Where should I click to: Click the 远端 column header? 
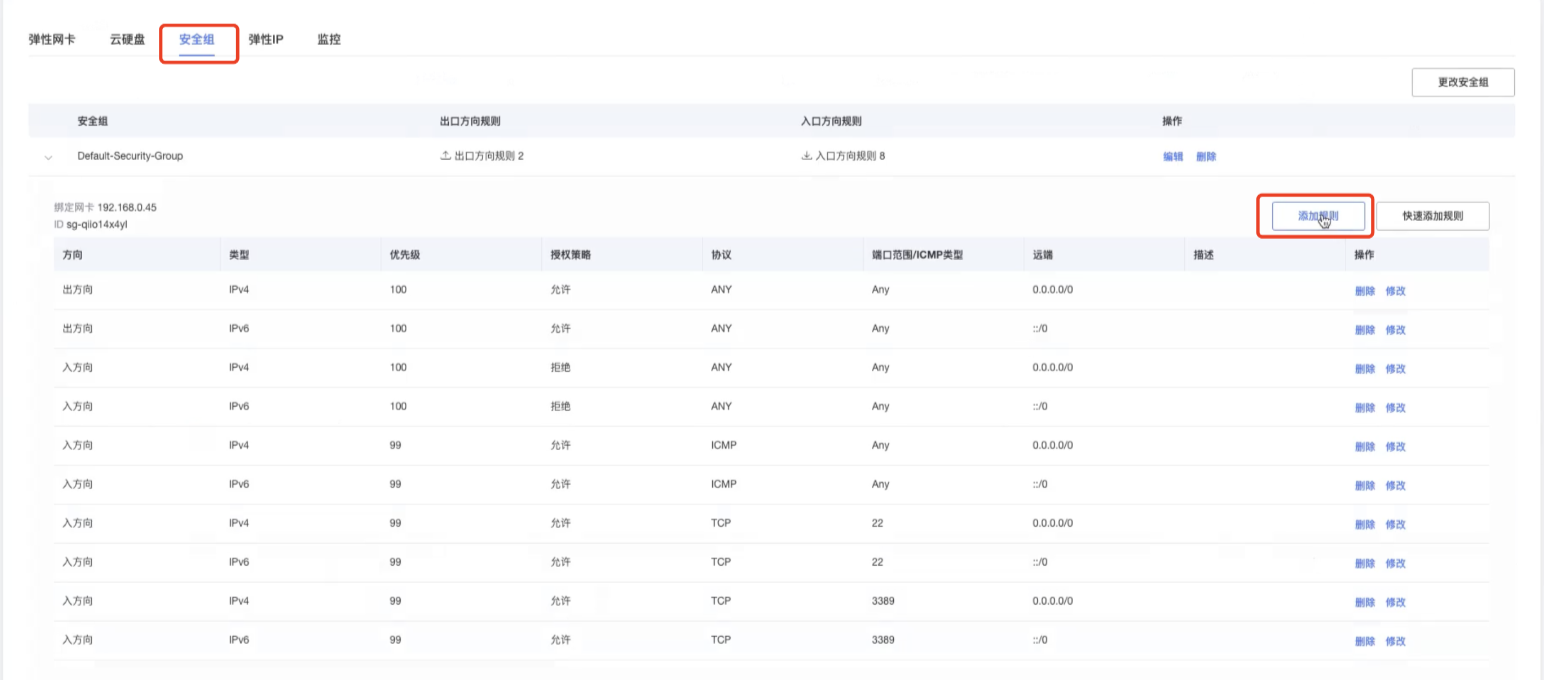pos(1043,255)
